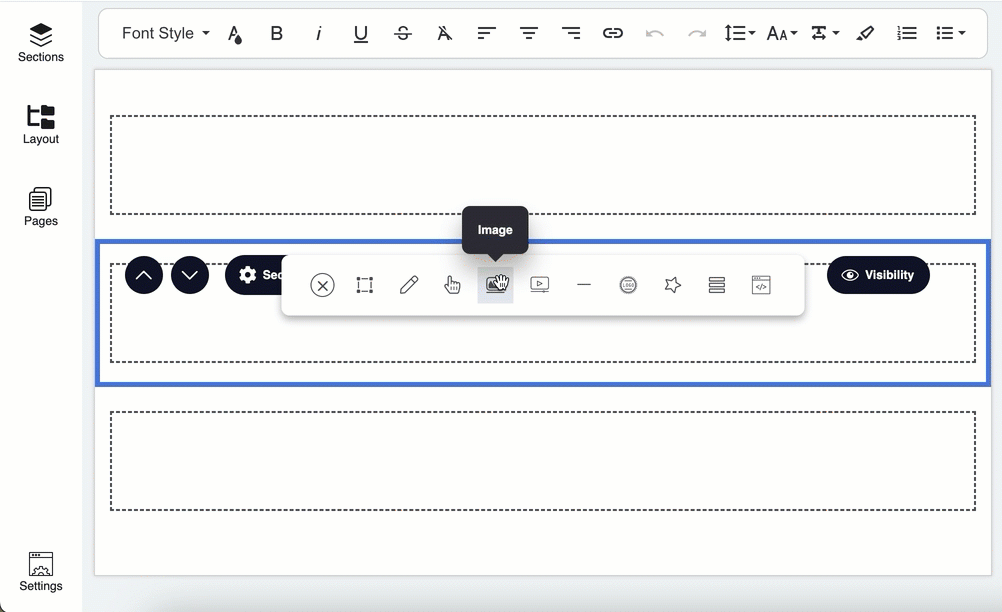Screen dimensions: 1002x612
Task: Insert an Image element into the section
Action: tap(496, 285)
